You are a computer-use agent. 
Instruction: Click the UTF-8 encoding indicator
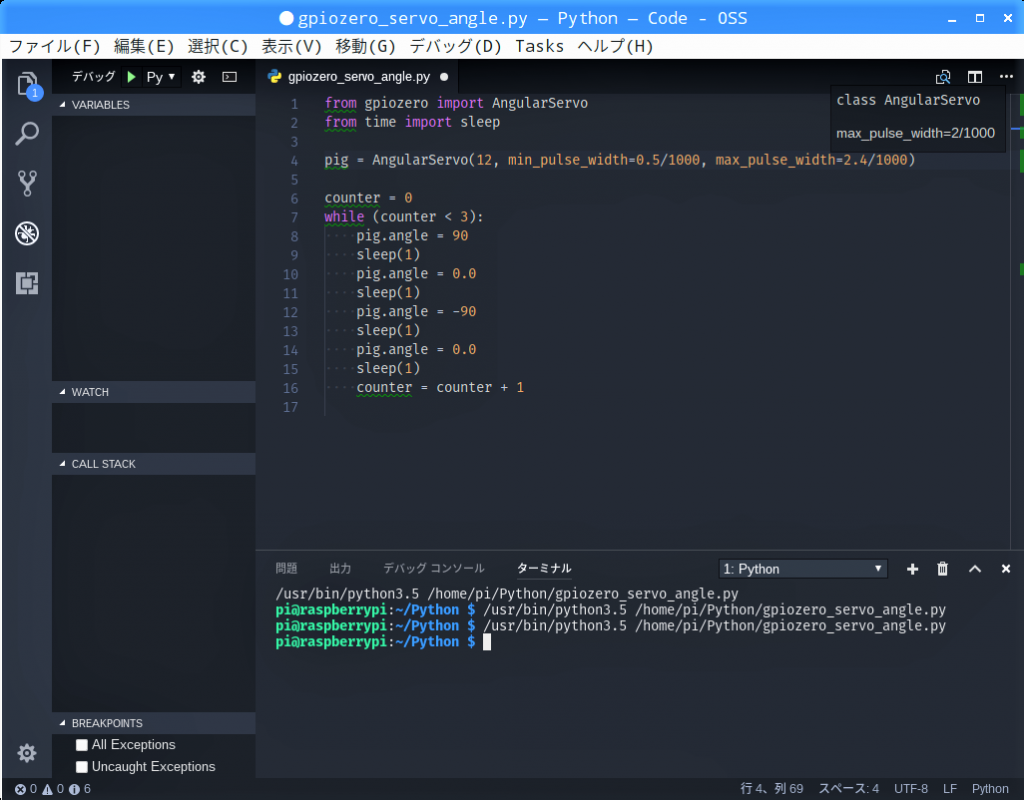(910, 789)
